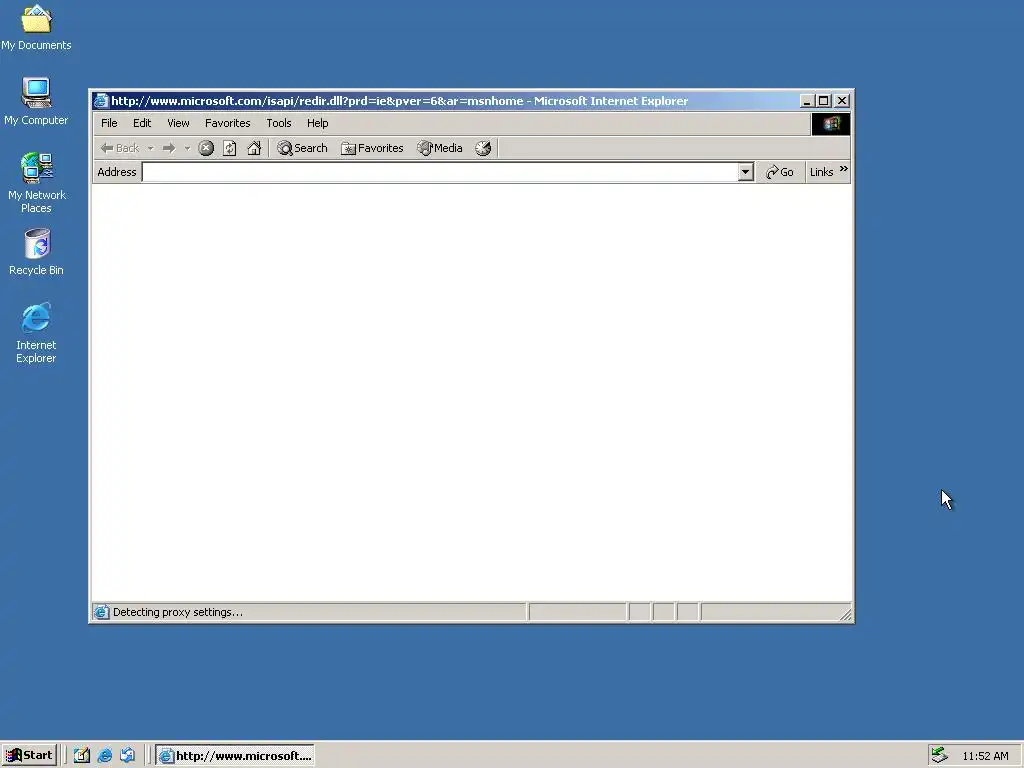Click 'Detecting proxy settings...' status text
Image resolution: width=1024 pixels, height=768 pixels.
pos(178,612)
